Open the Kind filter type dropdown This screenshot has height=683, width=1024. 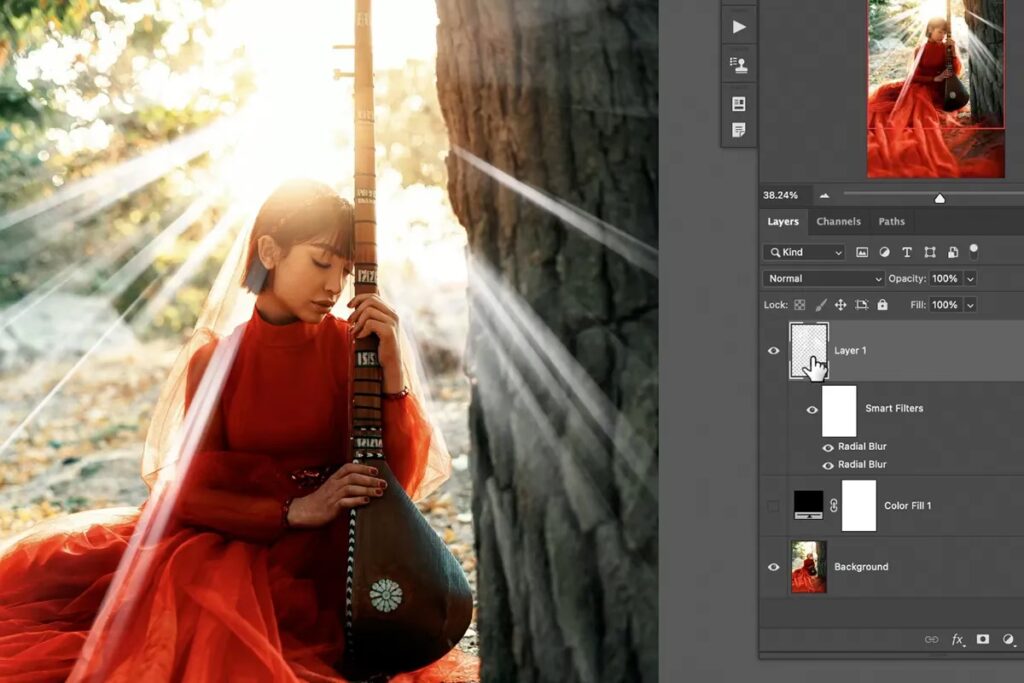coord(804,252)
